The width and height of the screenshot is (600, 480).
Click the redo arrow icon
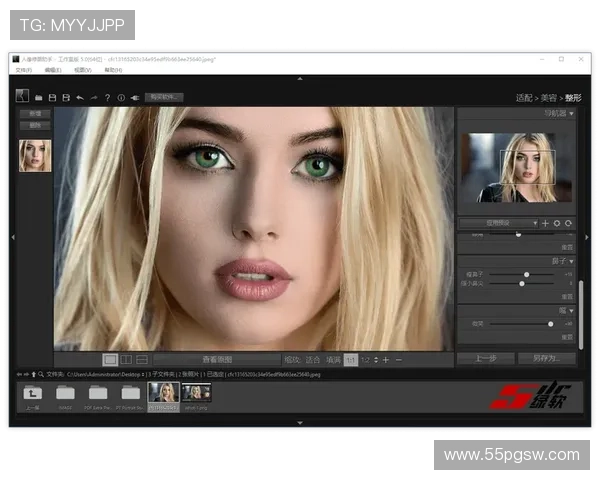(94, 98)
